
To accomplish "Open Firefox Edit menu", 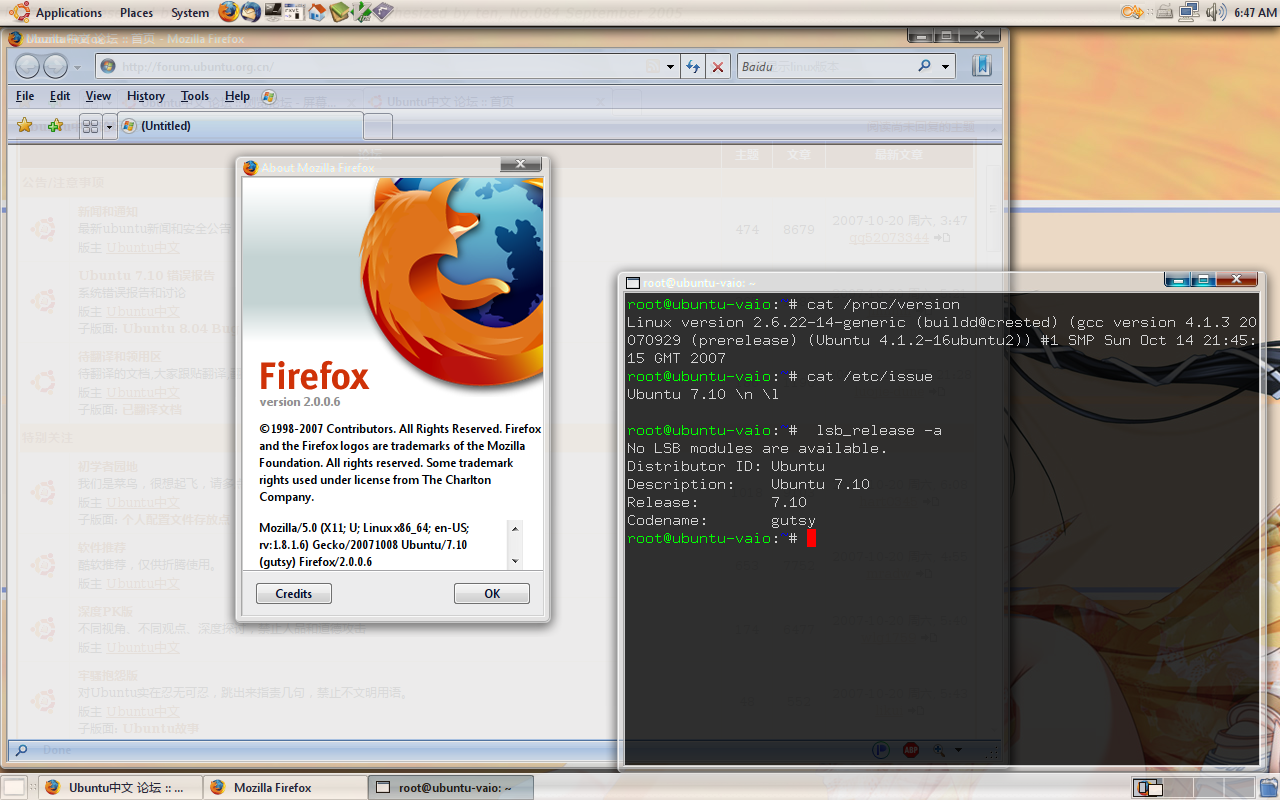I will click(60, 96).
